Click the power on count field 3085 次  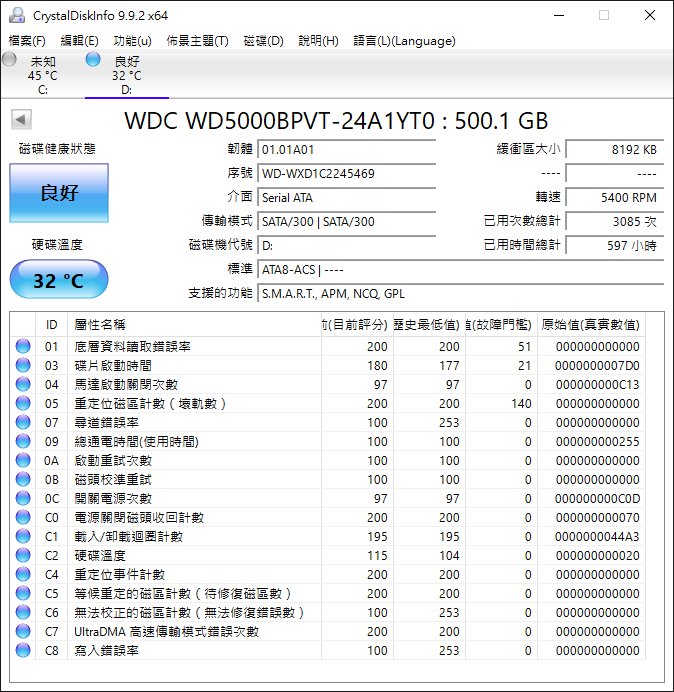pyautogui.click(x=614, y=221)
